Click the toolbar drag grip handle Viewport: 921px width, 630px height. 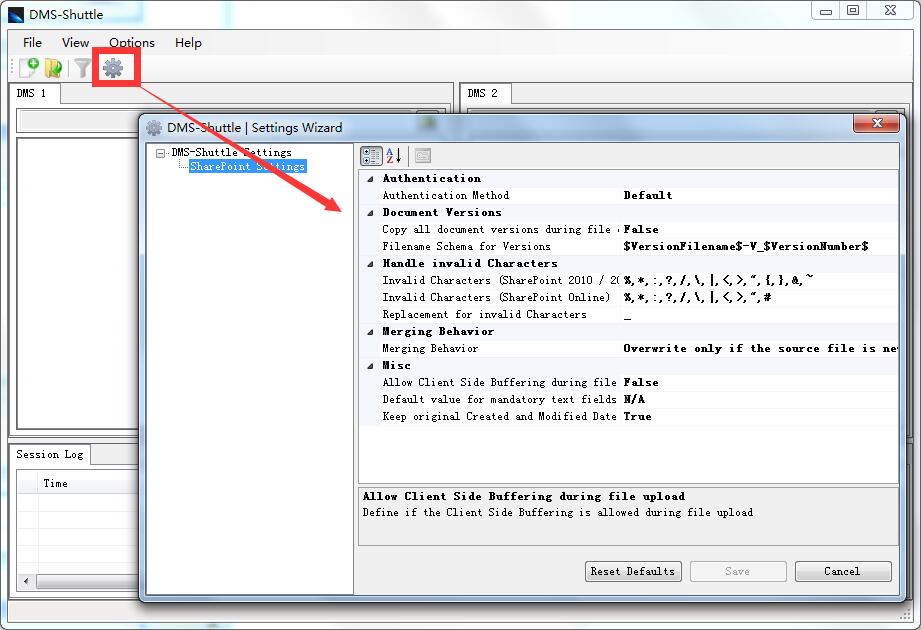point(12,68)
